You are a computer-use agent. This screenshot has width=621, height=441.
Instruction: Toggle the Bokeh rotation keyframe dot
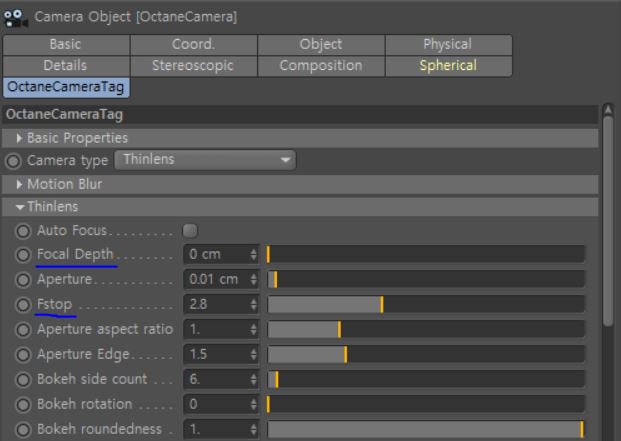click(x=23, y=405)
